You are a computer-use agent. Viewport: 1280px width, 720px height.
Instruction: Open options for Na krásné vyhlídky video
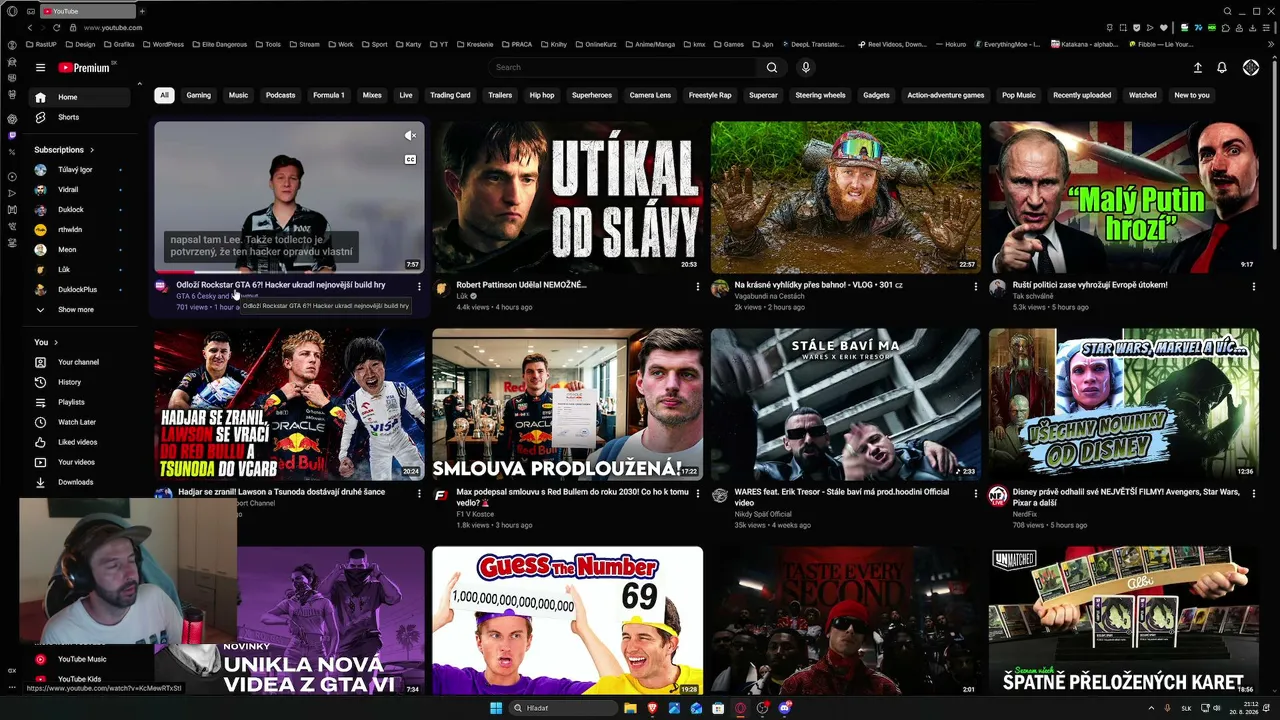(x=975, y=287)
